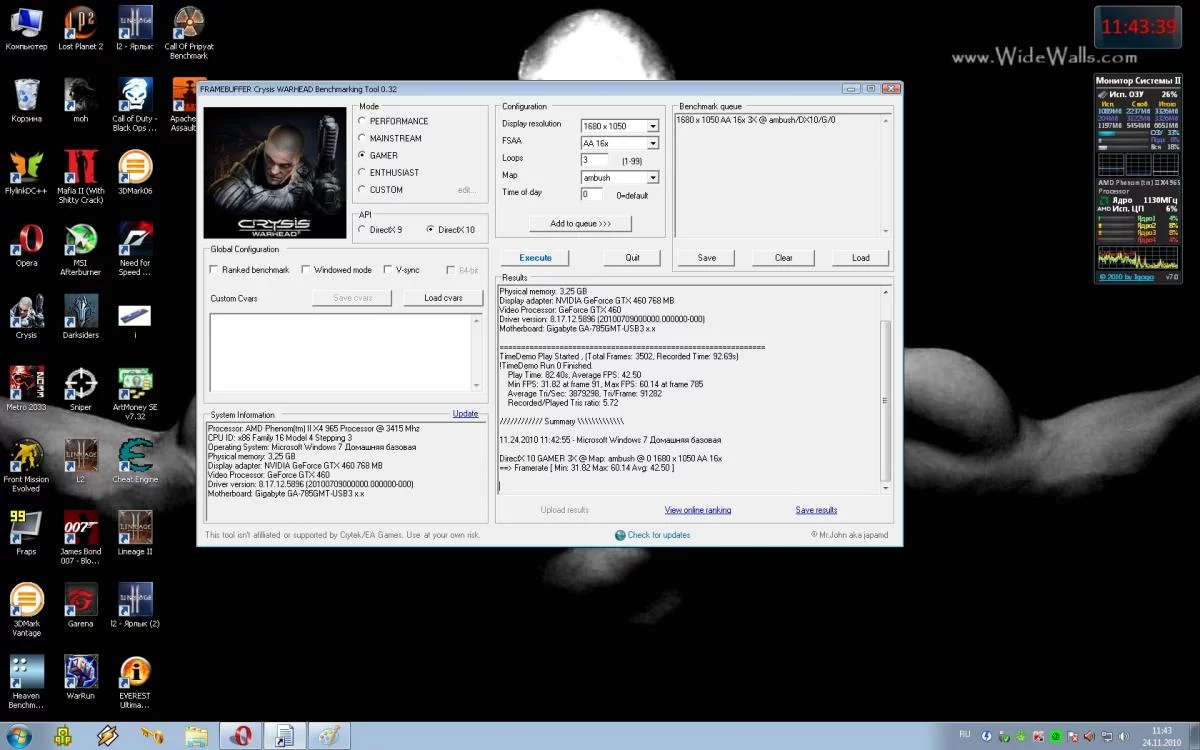Screen dimensions: 1200x750
Task: Open EVEREST Ultimate desktop icon
Action: click(x=135, y=672)
